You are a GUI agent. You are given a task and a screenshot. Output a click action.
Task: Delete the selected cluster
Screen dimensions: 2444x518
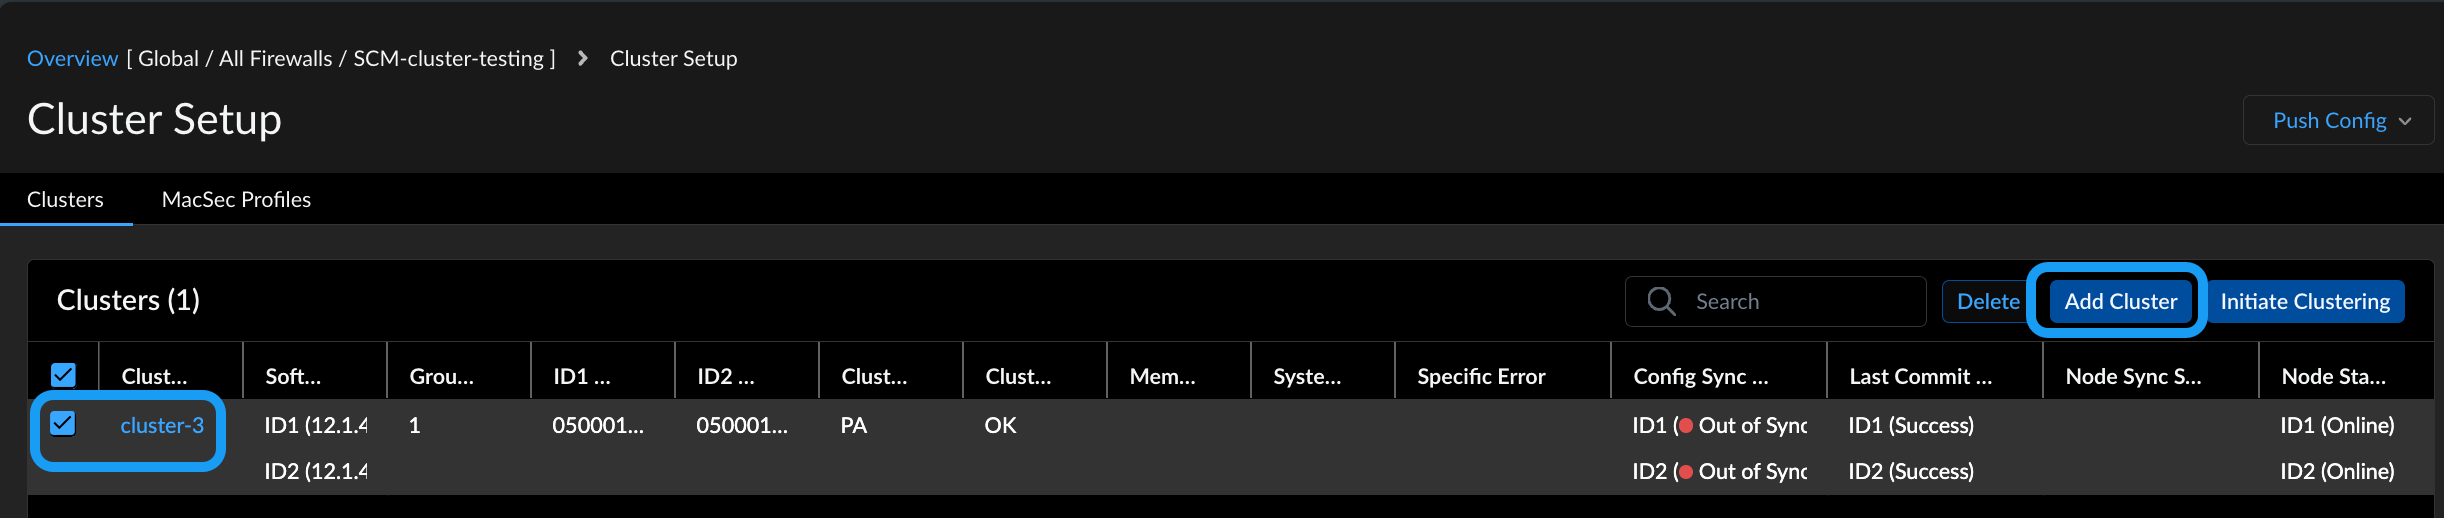click(1987, 302)
